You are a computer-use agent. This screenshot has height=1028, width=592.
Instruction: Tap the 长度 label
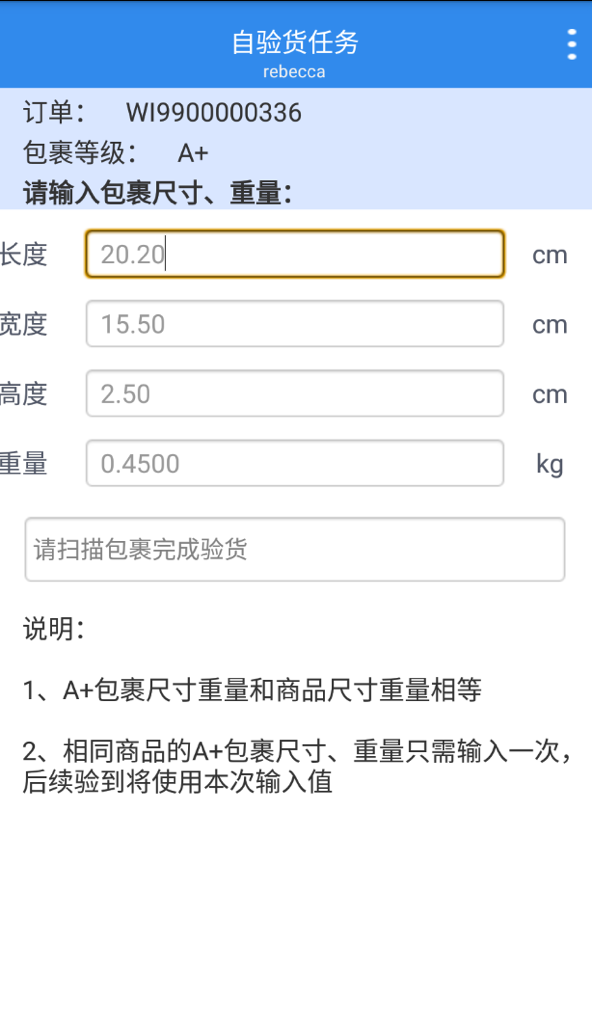tap(24, 254)
